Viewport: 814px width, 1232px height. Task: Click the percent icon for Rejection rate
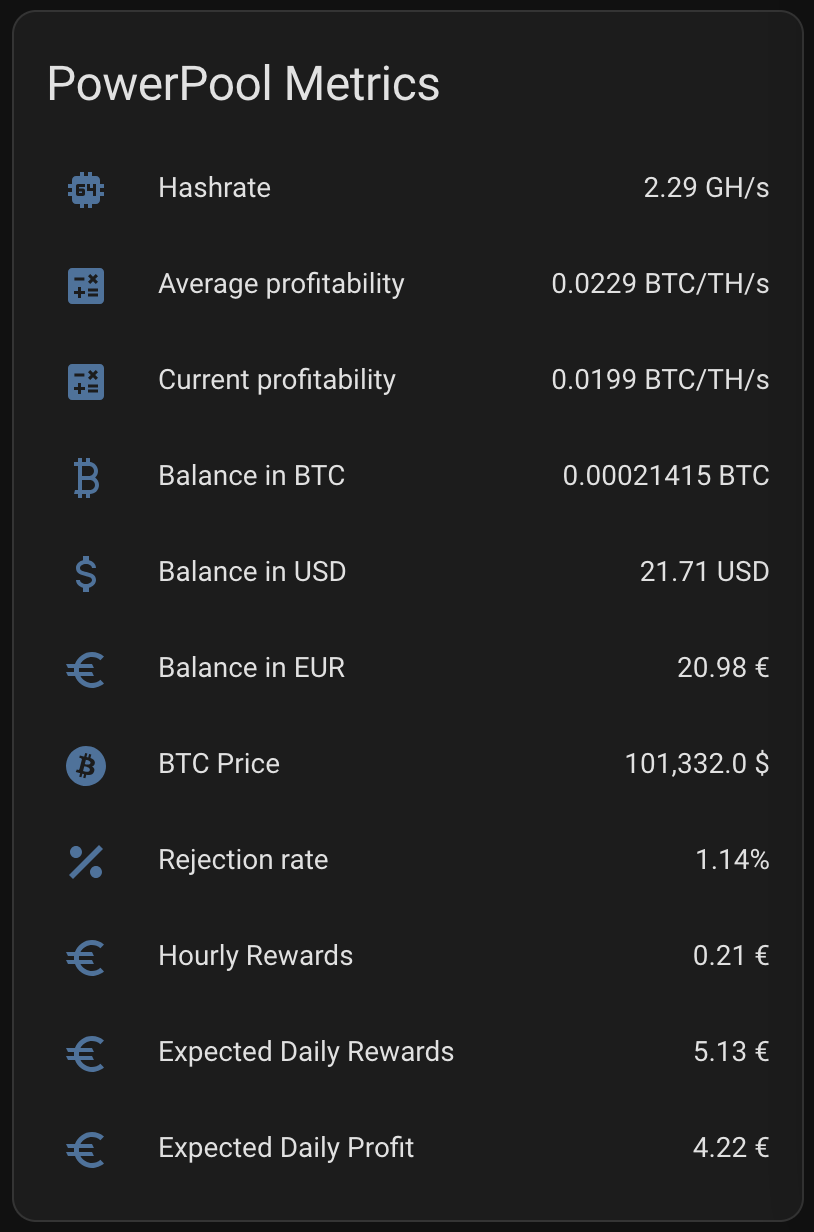86,861
